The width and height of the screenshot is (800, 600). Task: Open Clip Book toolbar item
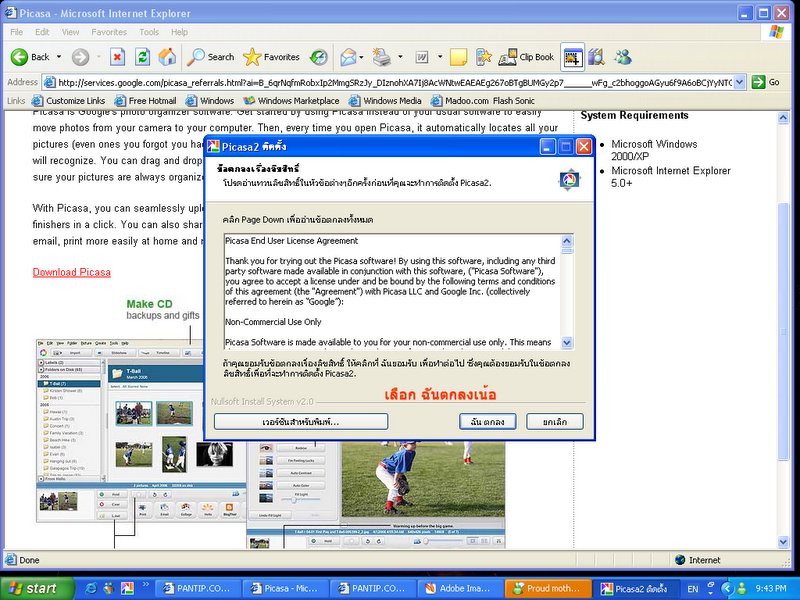[x=526, y=57]
